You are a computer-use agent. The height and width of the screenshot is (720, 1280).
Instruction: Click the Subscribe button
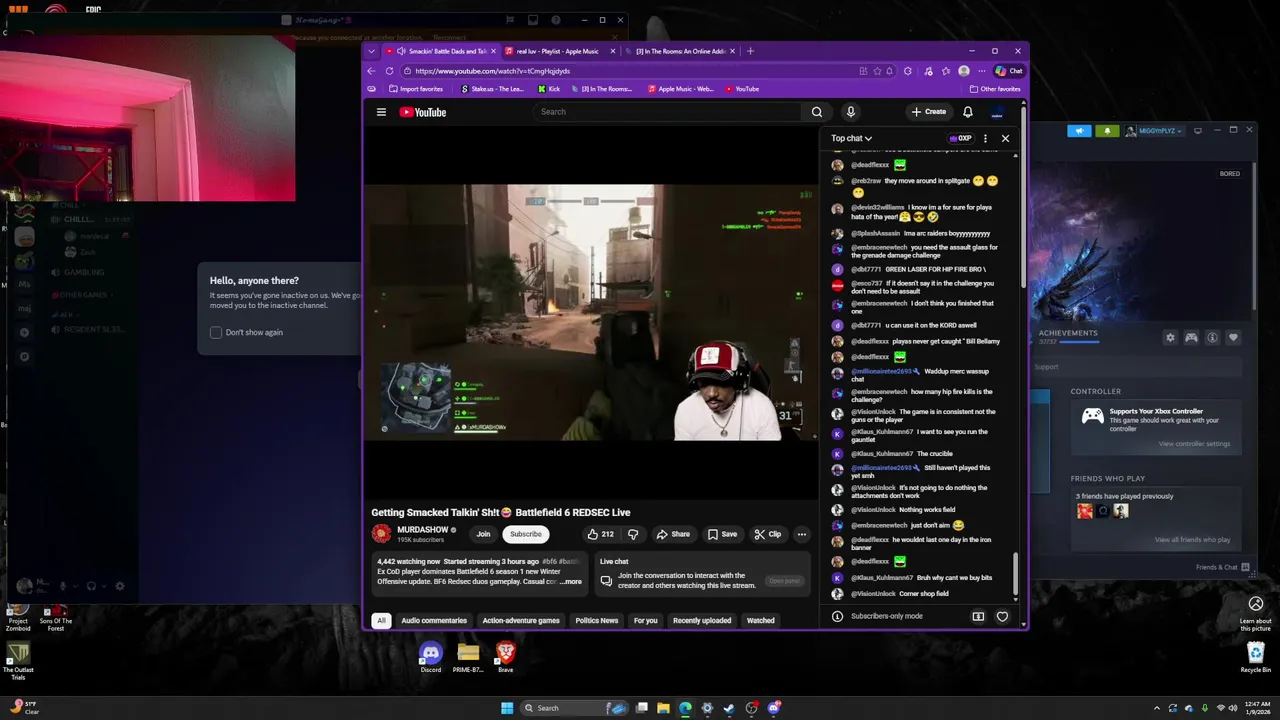pos(526,534)
